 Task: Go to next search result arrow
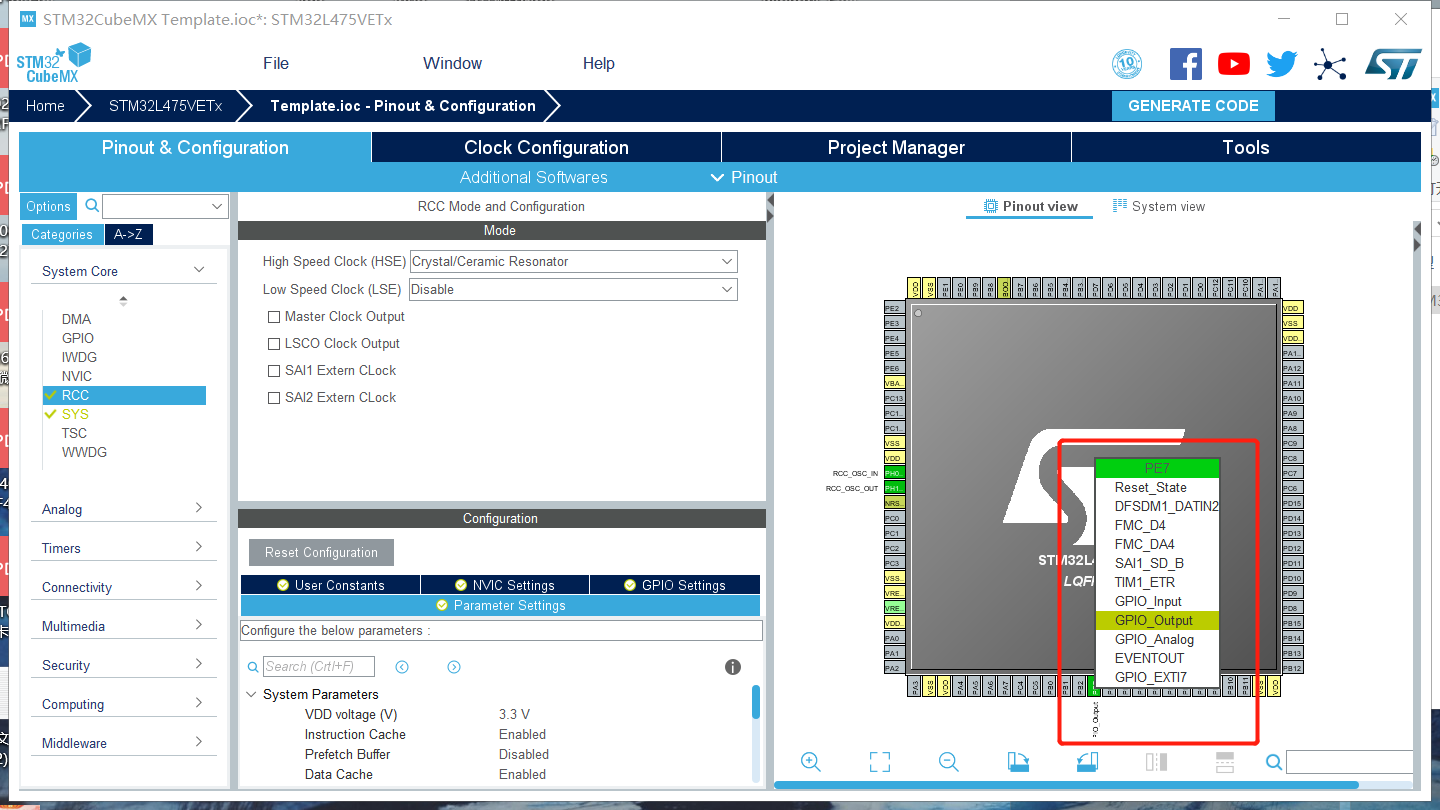click(x=454, y=667)
